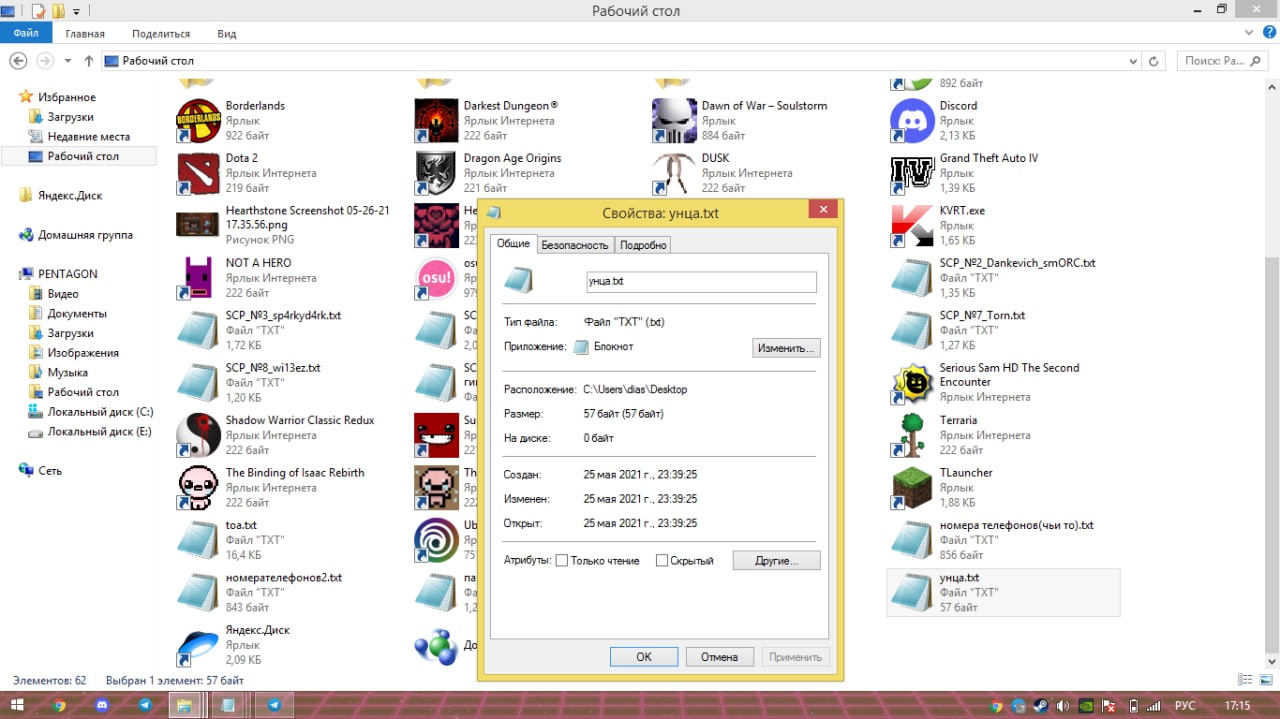Viewport: 1280px width, 719px height.
Task: Open the Steam tray icon
Action: 1039,705
